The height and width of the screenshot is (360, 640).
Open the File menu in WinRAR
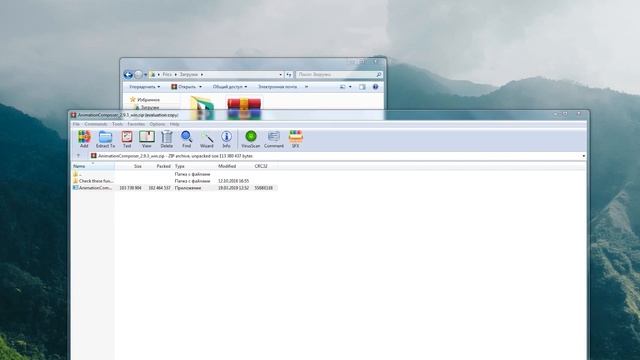76,124
